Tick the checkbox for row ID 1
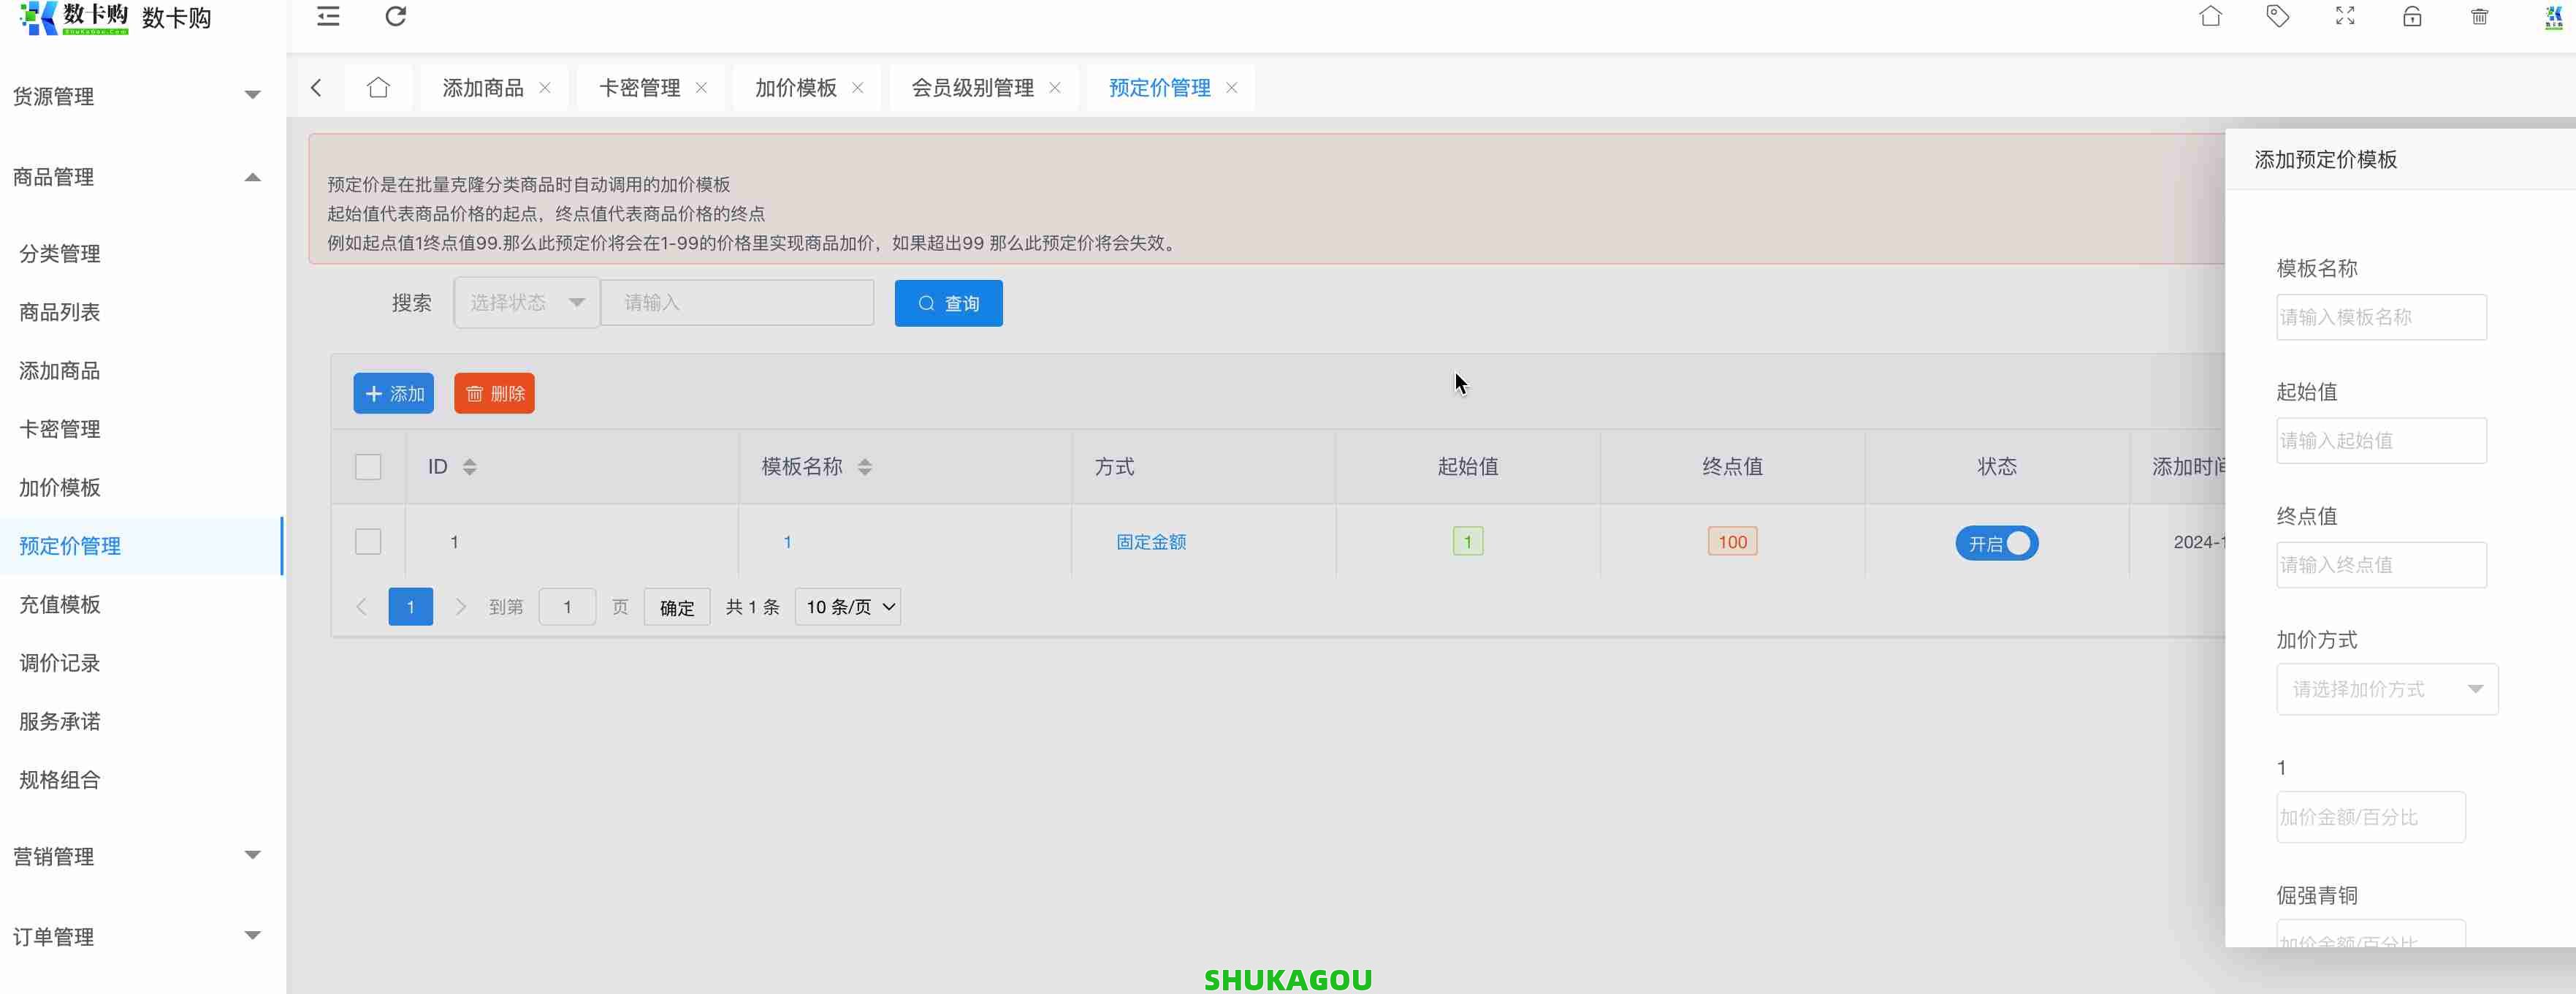 pos(368,541)
